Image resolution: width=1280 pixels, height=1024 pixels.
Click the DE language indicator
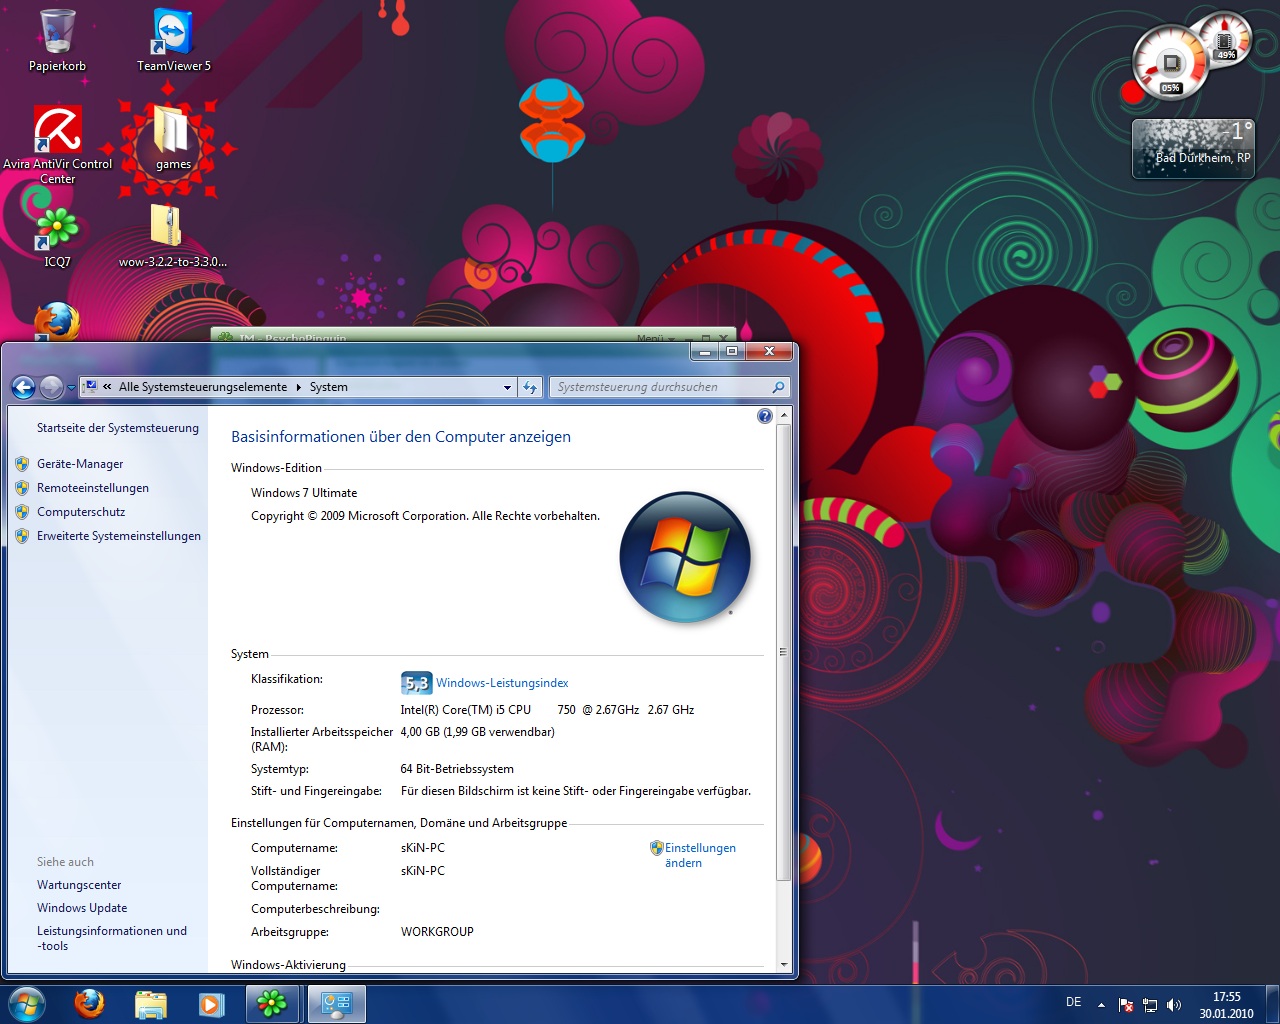click(1074, 1002)
